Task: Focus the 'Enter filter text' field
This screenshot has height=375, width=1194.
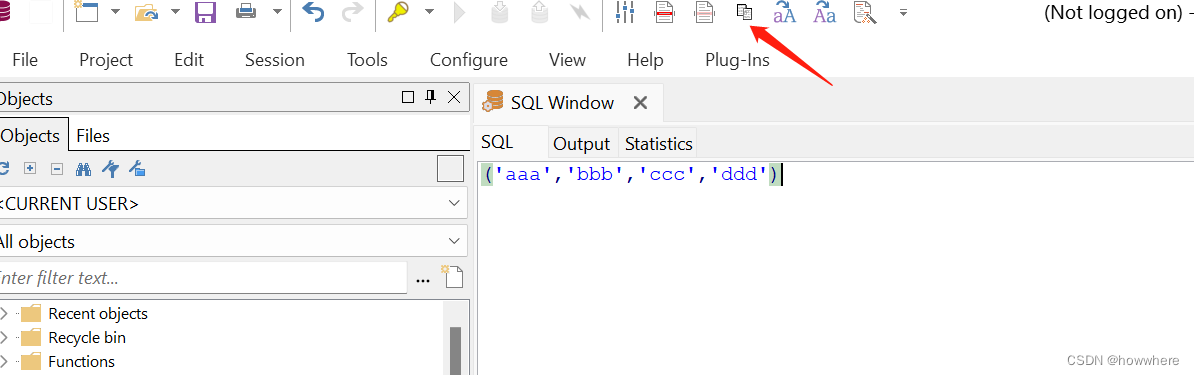Action: [x=202, y=278]
